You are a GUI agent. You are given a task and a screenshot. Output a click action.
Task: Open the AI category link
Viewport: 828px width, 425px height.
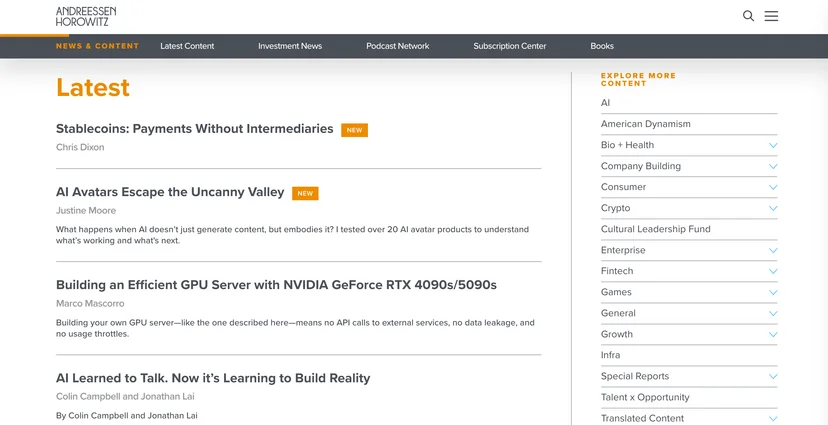pyautogui.click(x=605, y=103)
